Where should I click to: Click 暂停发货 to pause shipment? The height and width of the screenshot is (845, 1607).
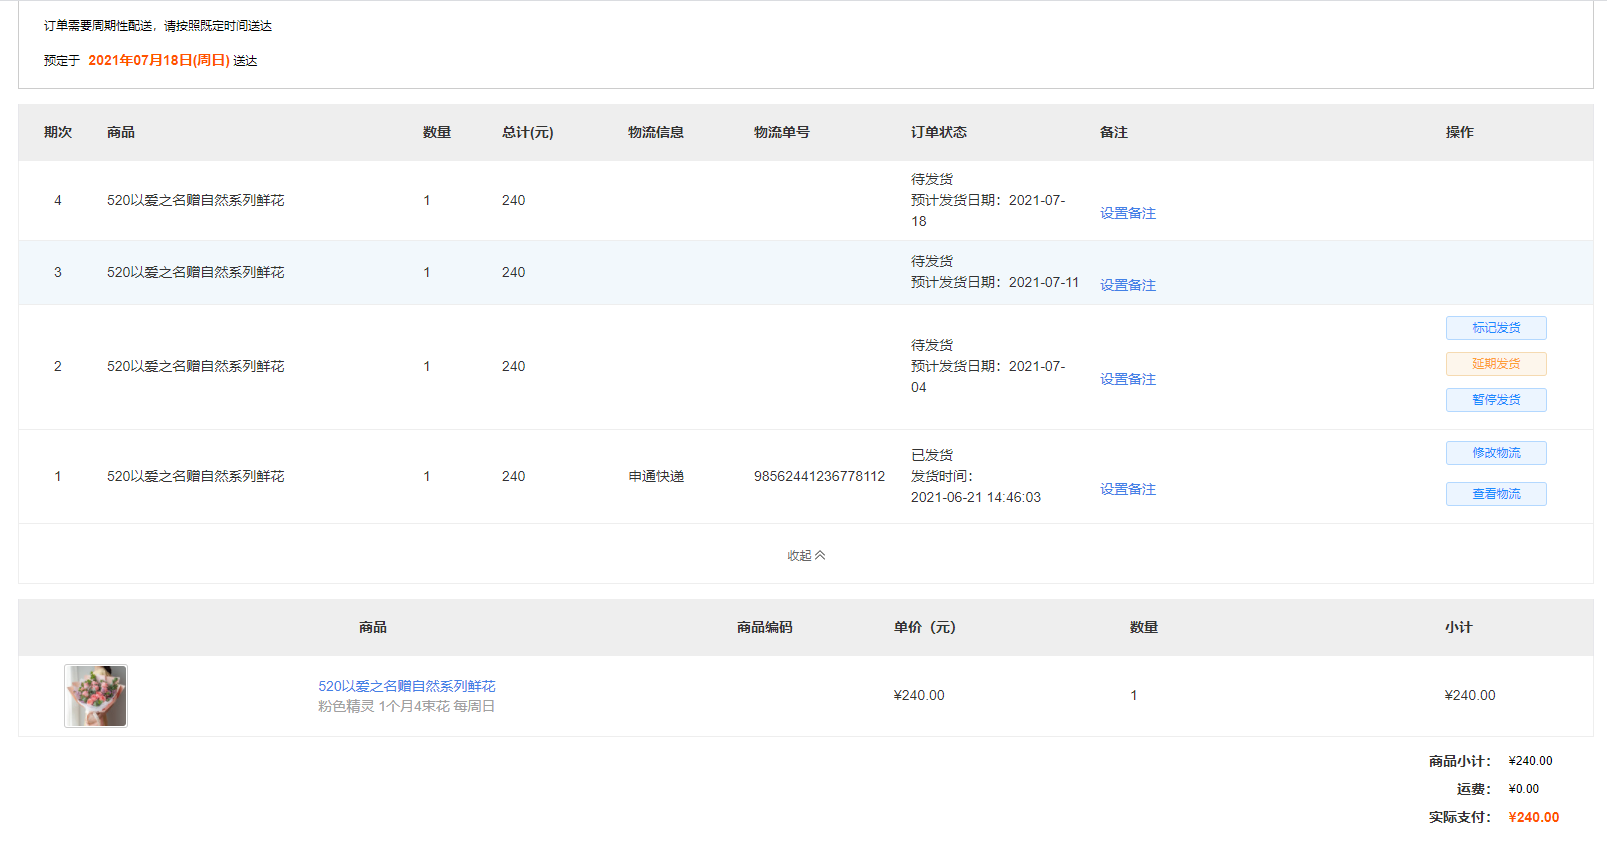[1495, 400]
